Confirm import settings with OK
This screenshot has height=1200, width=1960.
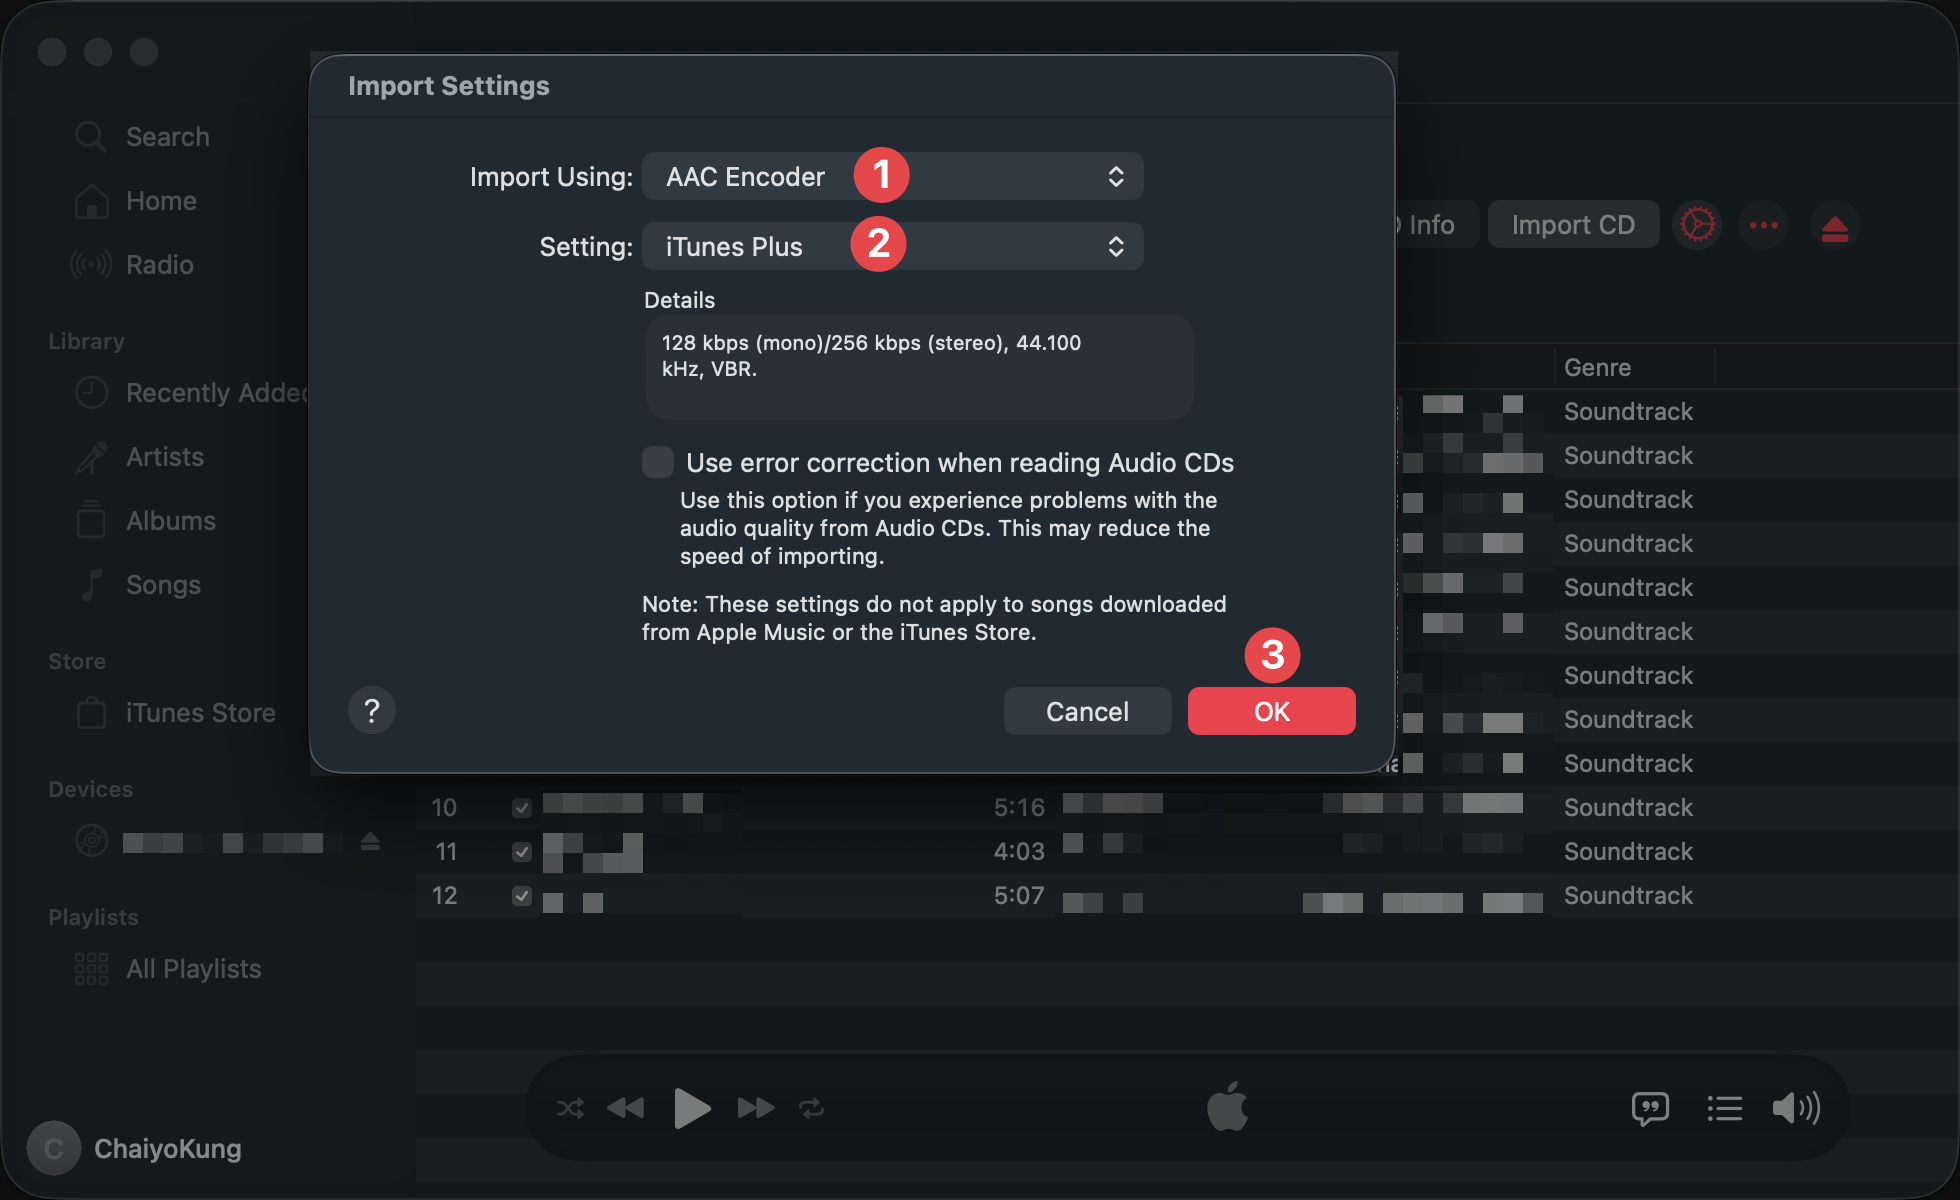[x=1271, y=711]
